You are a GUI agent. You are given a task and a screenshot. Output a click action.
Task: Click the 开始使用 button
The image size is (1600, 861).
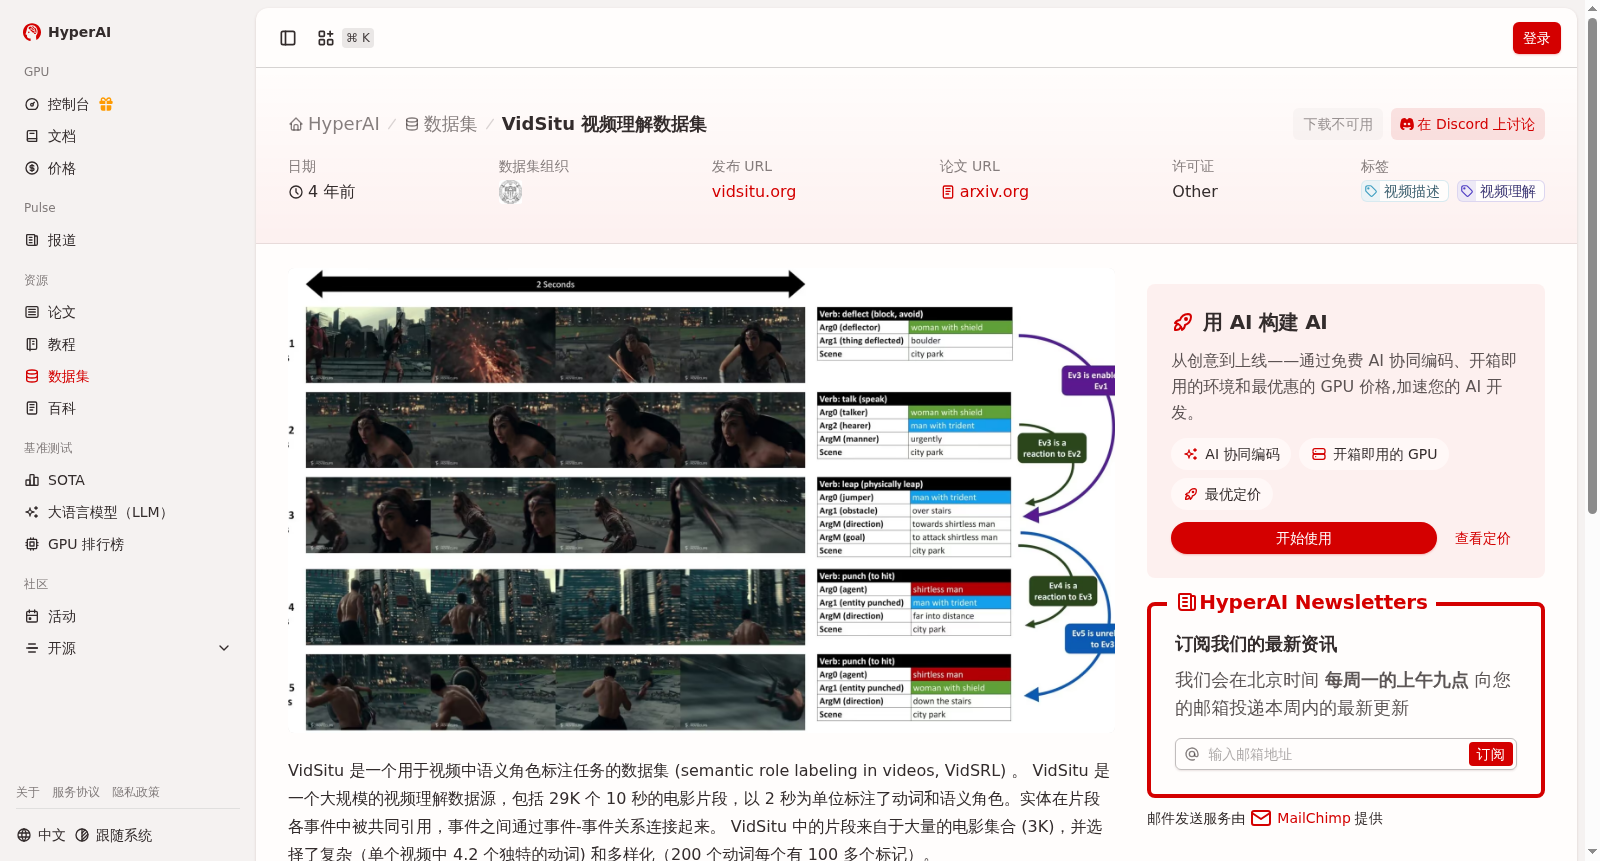coord(1304,538)
